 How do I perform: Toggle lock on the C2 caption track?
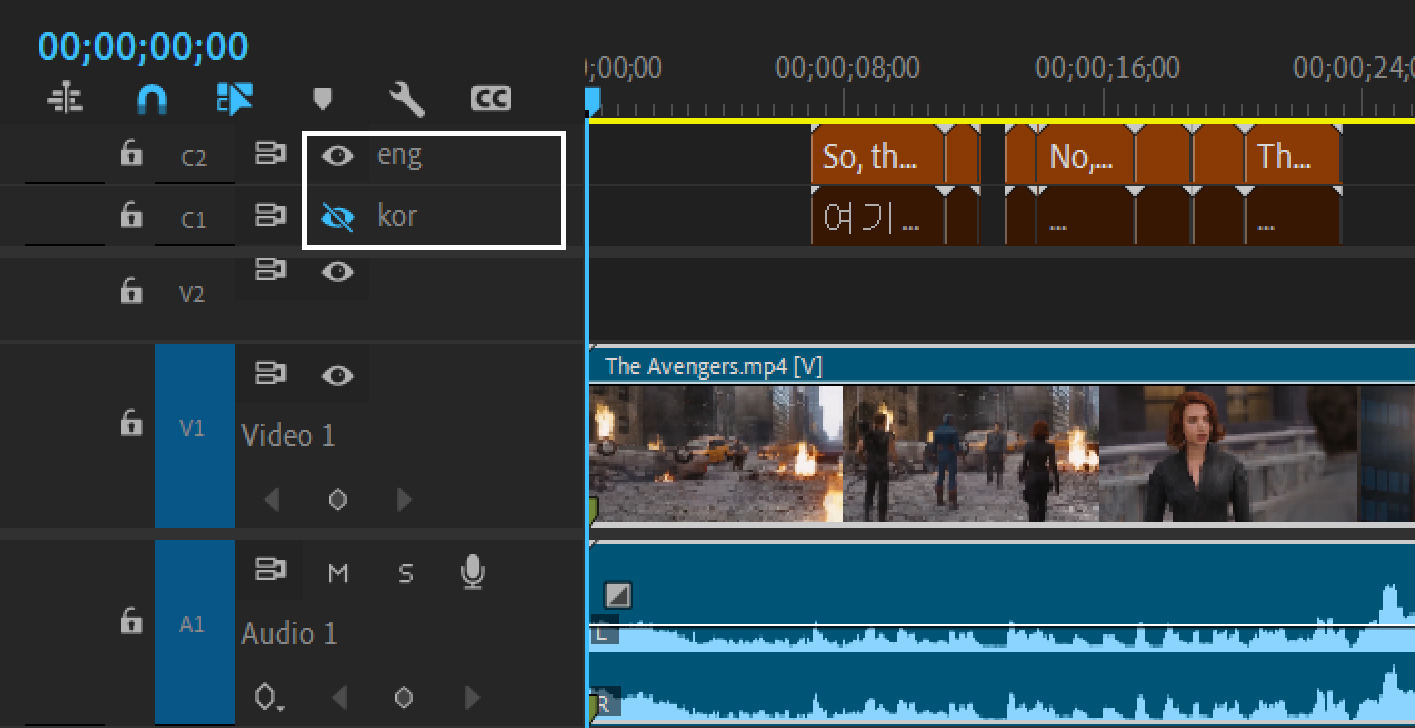pos(131,153)
